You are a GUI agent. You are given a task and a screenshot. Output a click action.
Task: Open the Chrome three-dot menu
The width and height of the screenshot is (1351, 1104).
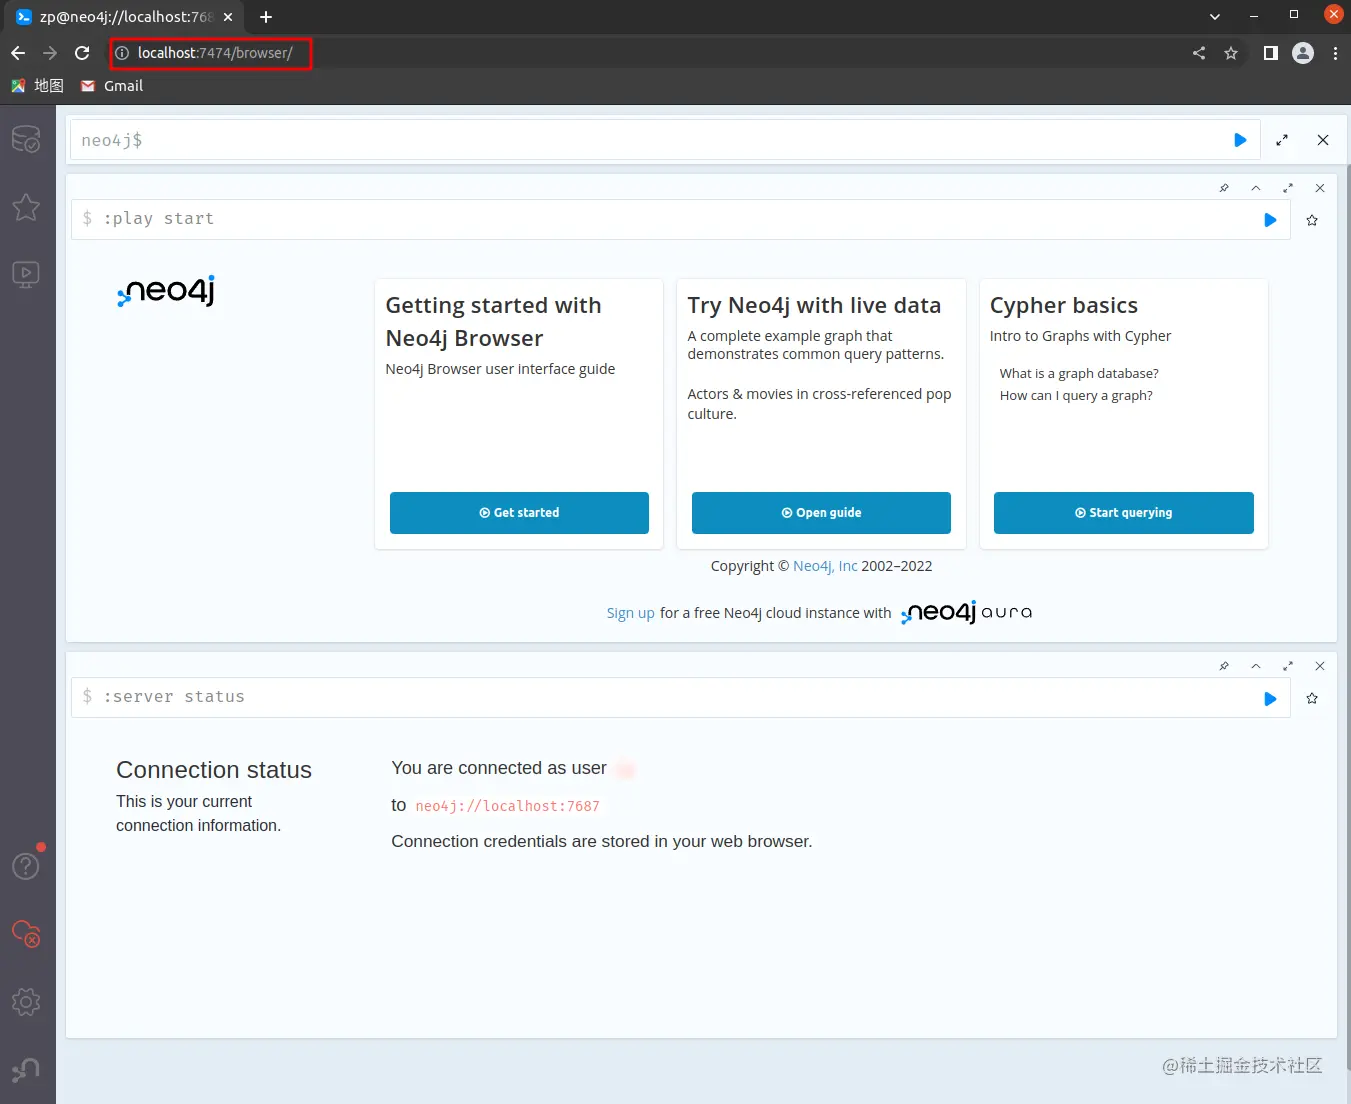tap(1335, 53)
